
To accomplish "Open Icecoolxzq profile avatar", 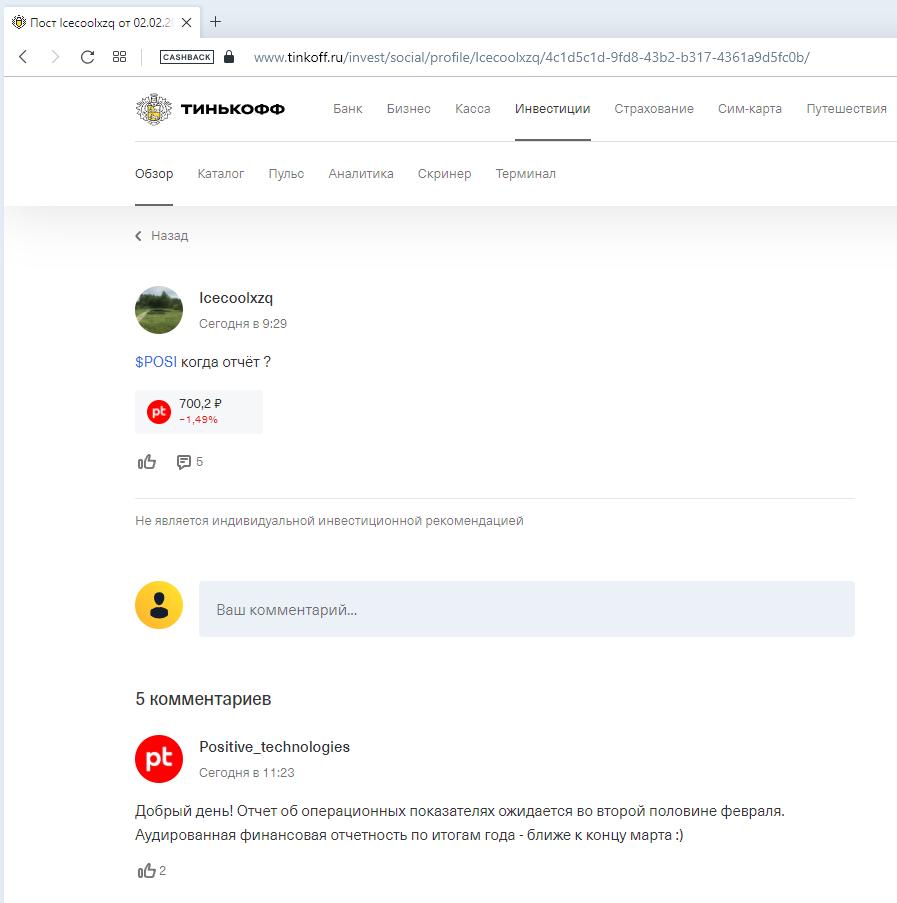I will coord(159,310).
